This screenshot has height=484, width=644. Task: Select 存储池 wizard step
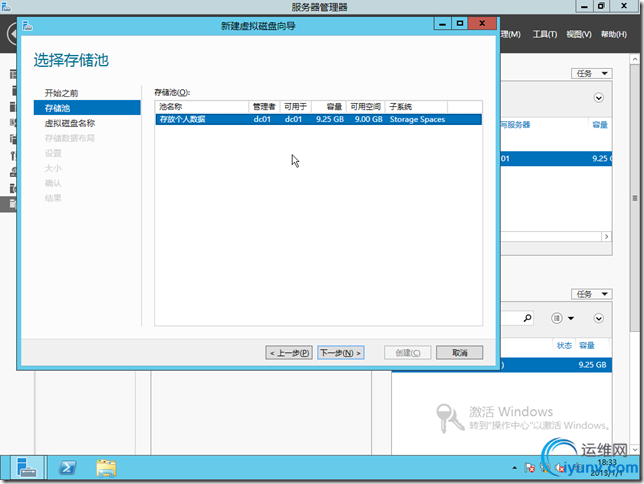coord(87,108)
